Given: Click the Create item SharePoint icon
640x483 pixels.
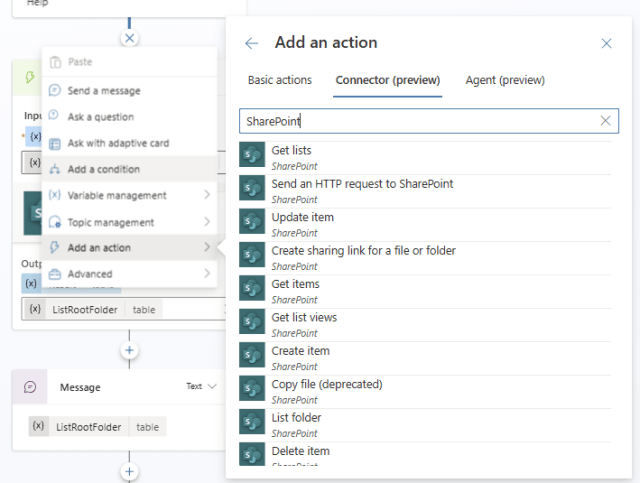Looking at the screenshot, I should [x=252, y=357].
